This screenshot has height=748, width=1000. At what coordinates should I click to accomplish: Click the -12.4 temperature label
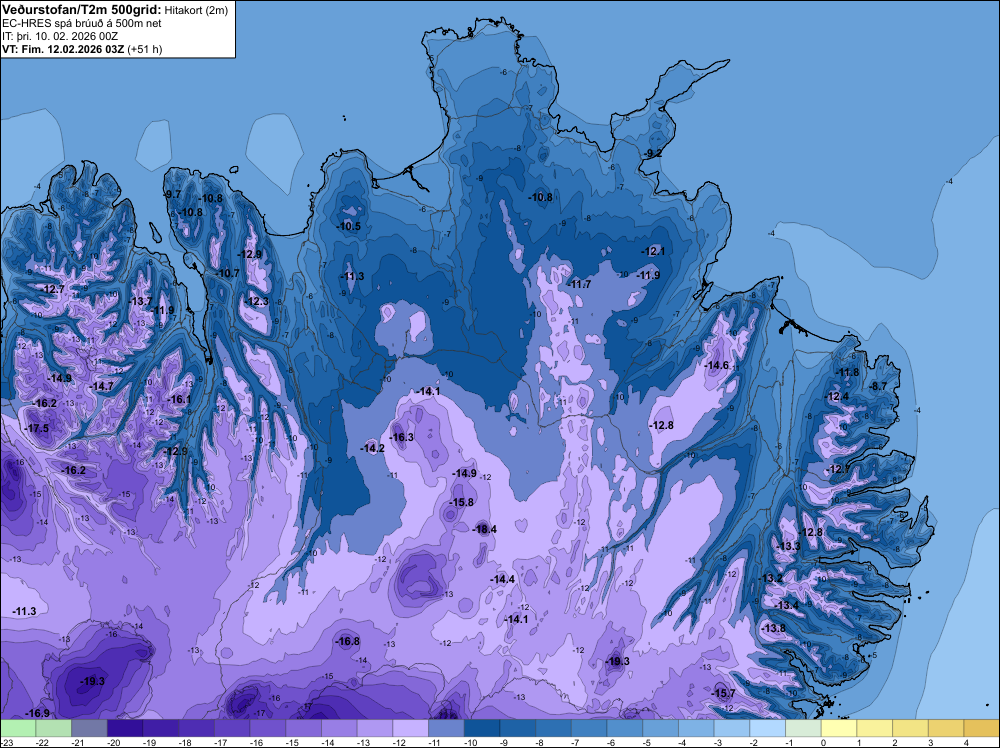837,397
